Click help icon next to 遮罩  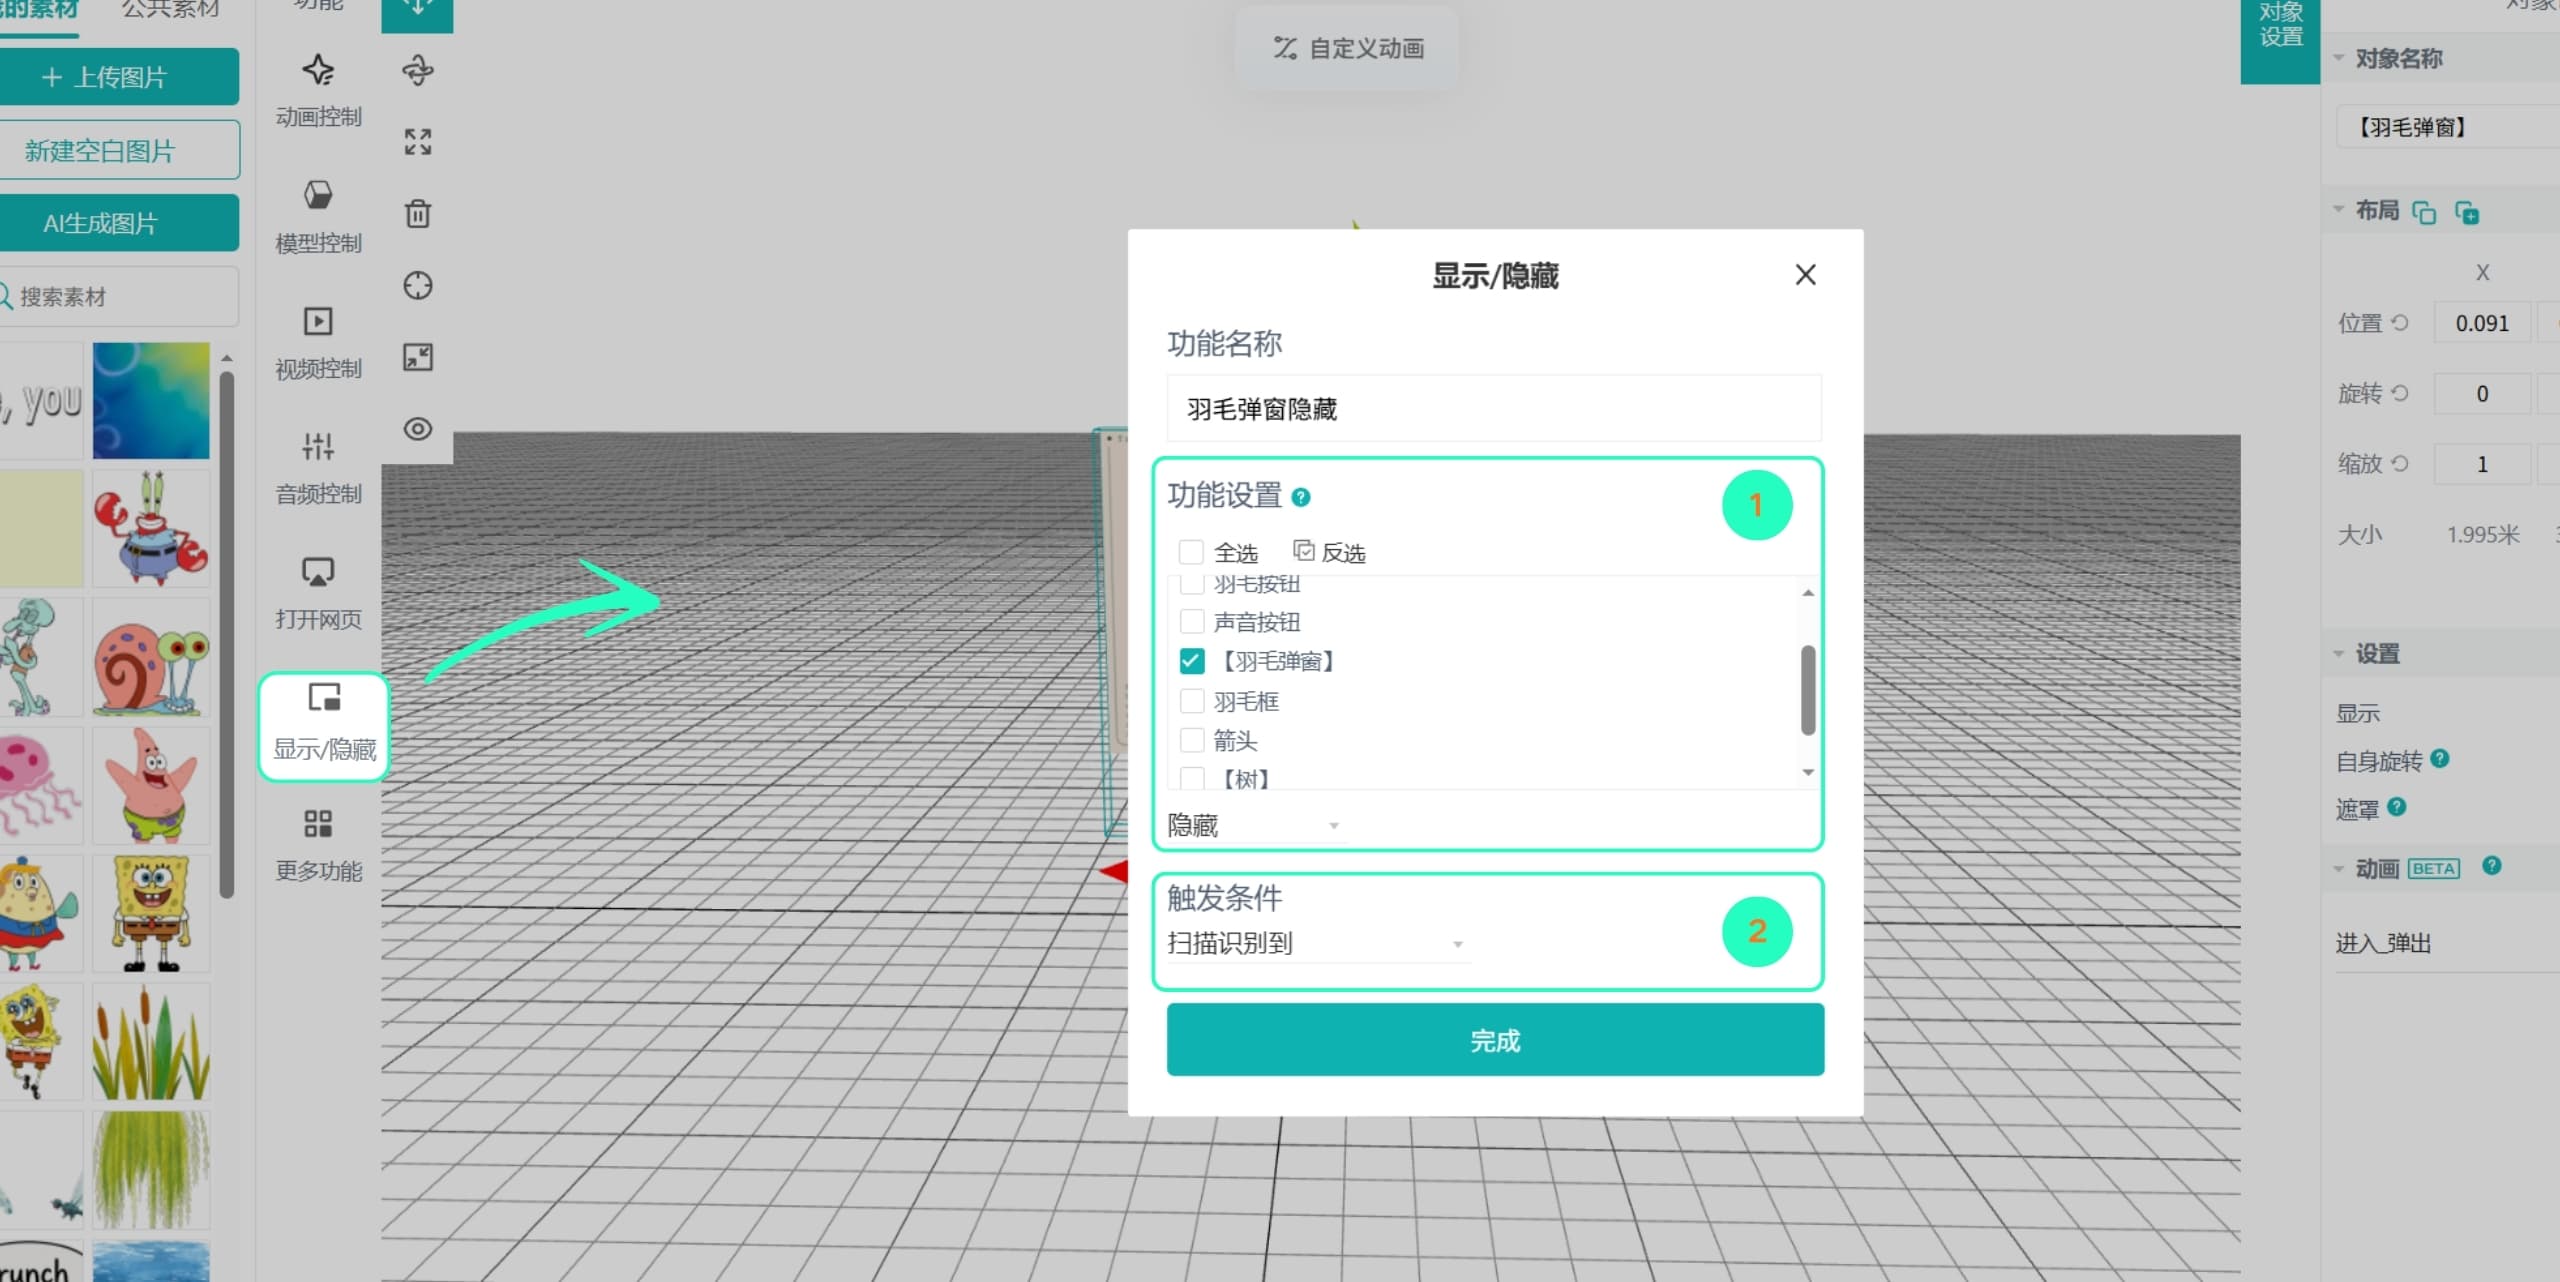point(2397,806)
